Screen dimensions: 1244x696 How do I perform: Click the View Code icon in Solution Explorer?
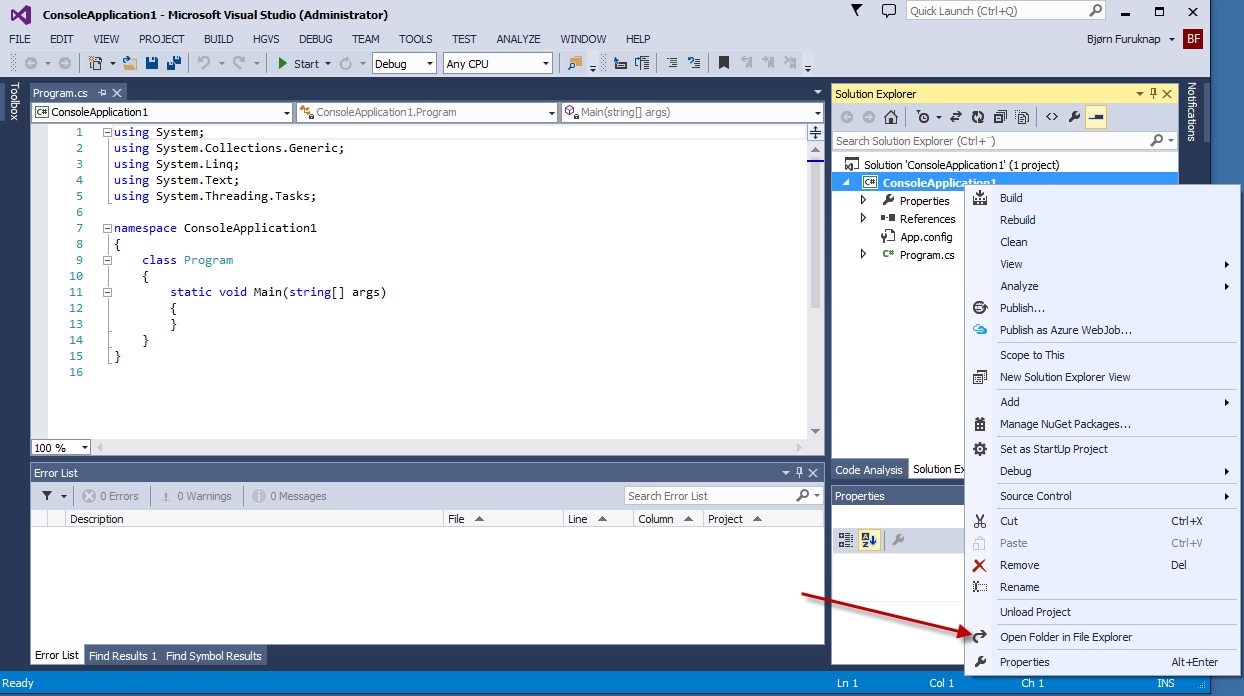click(1052, 117)
